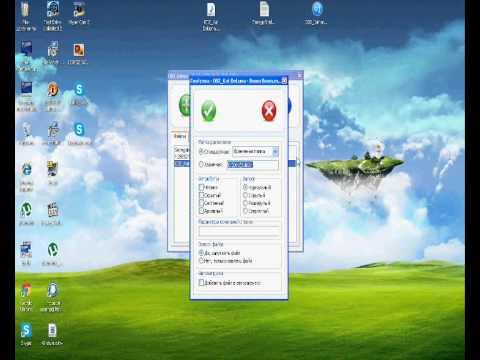This screenshot has width=480, height=360.
Task: Close the file properties dialog
Action: (x=284, y=80)
